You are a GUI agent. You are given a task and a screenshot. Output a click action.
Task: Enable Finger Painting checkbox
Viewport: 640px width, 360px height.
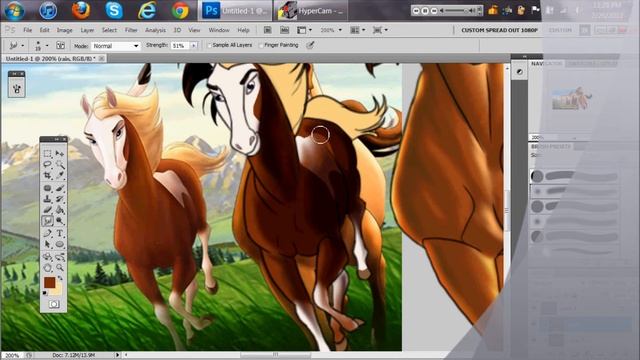(261, 45)
